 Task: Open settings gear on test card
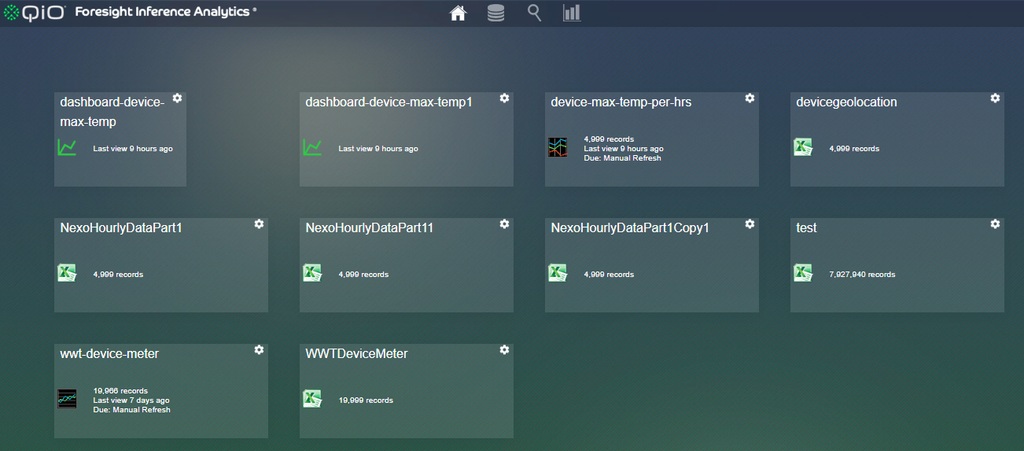coord(995,224)
